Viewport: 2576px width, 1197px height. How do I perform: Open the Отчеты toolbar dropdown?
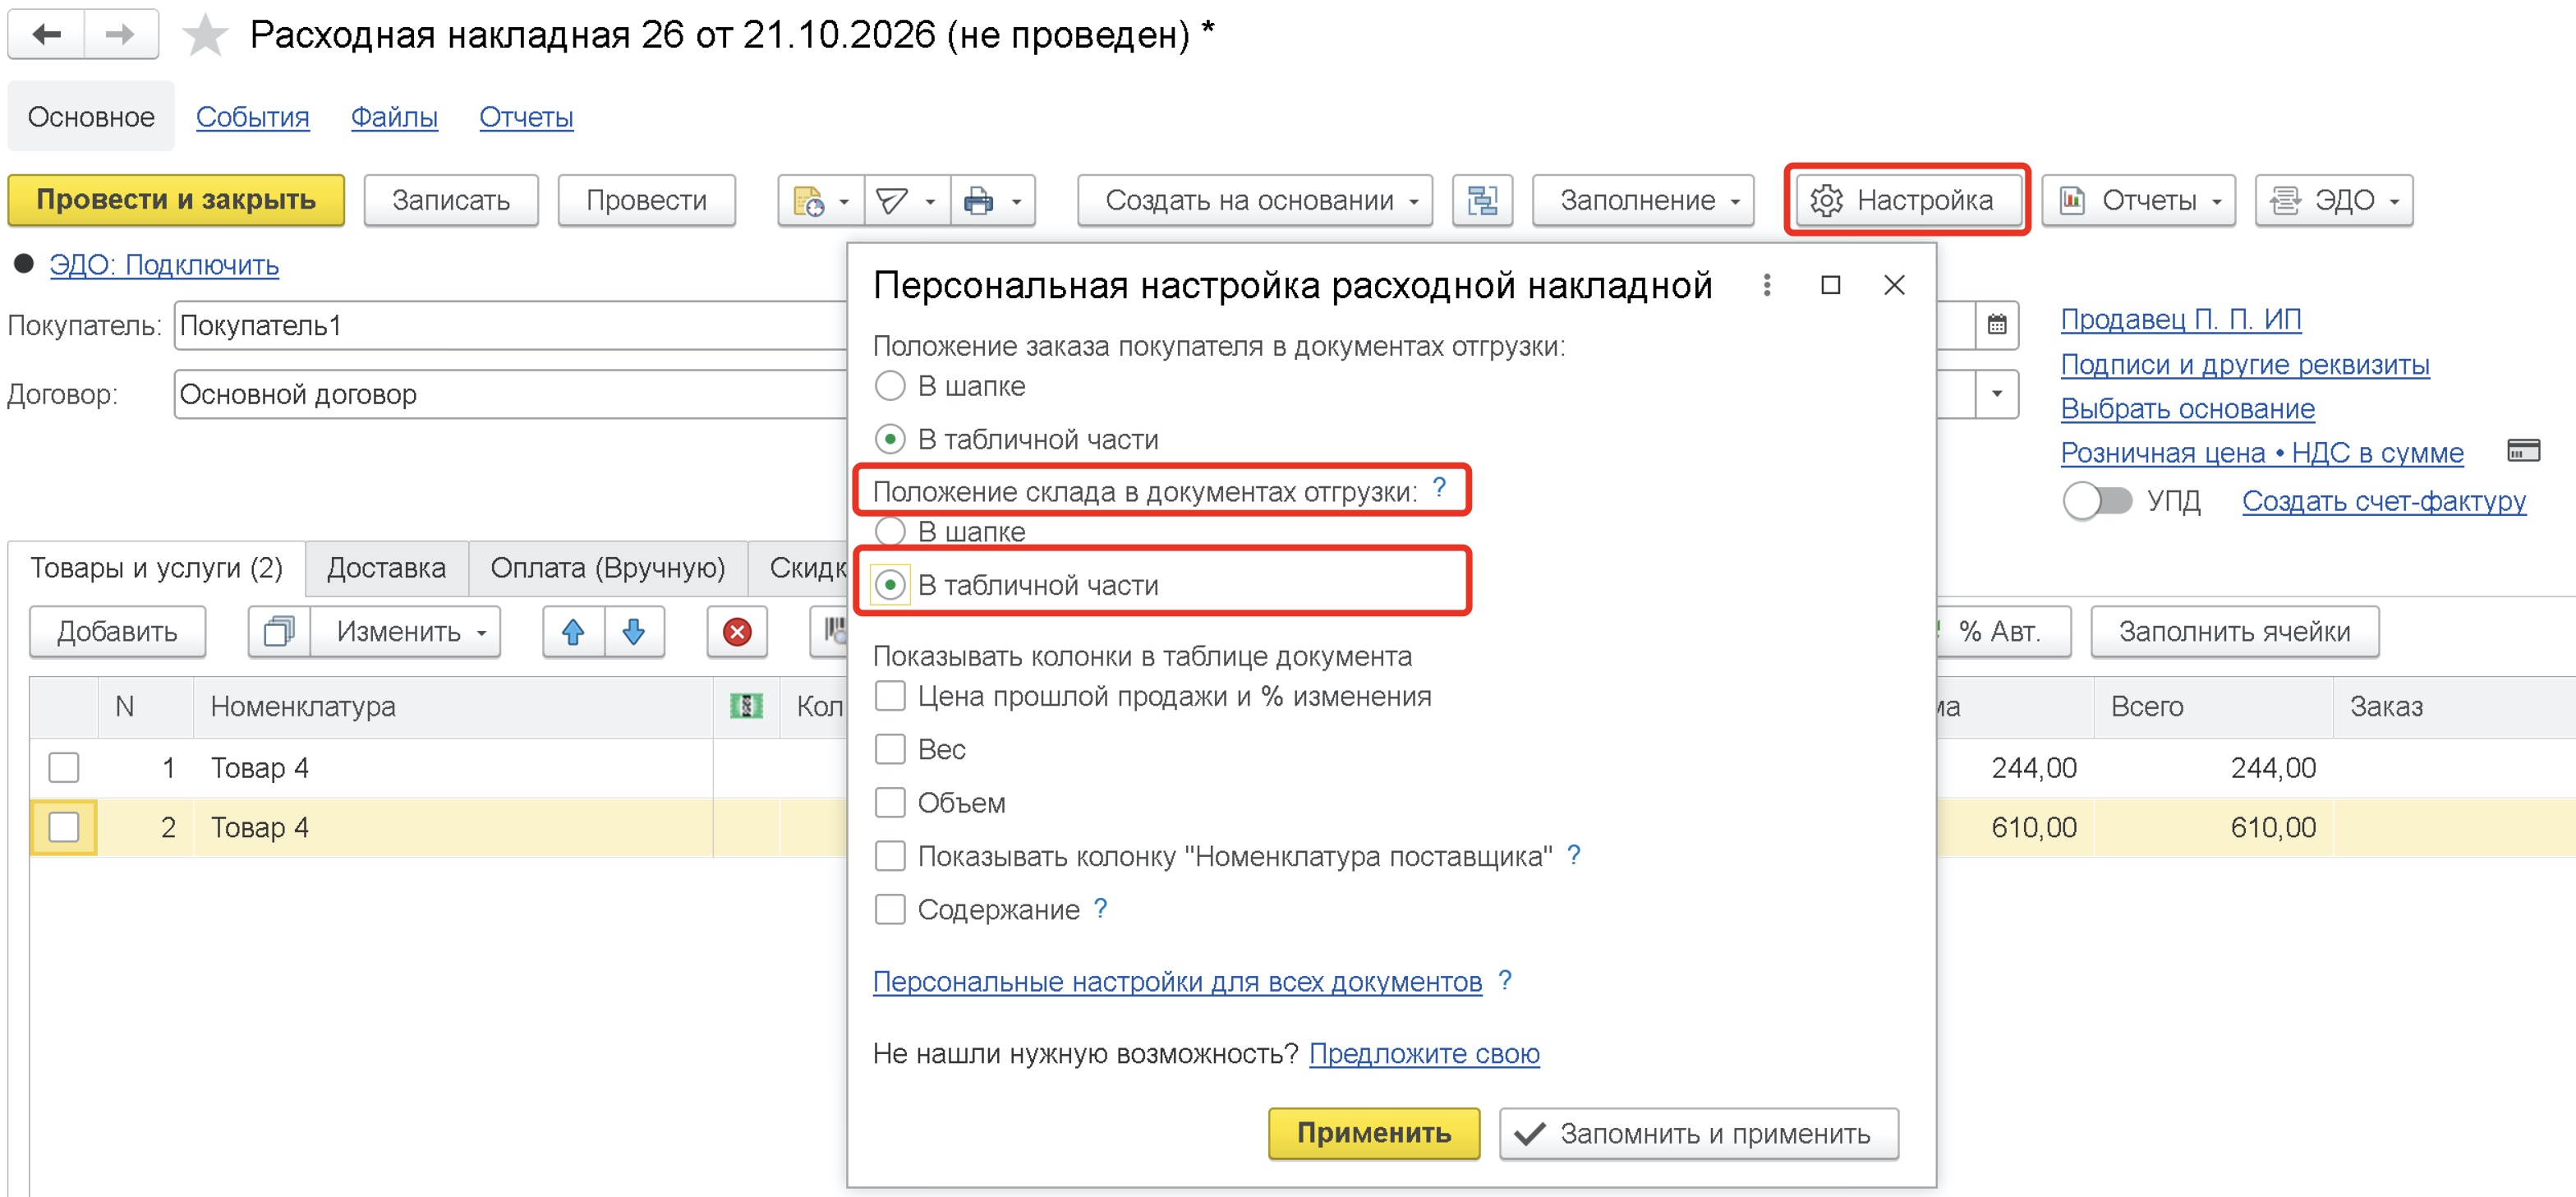click(2138, 201)
